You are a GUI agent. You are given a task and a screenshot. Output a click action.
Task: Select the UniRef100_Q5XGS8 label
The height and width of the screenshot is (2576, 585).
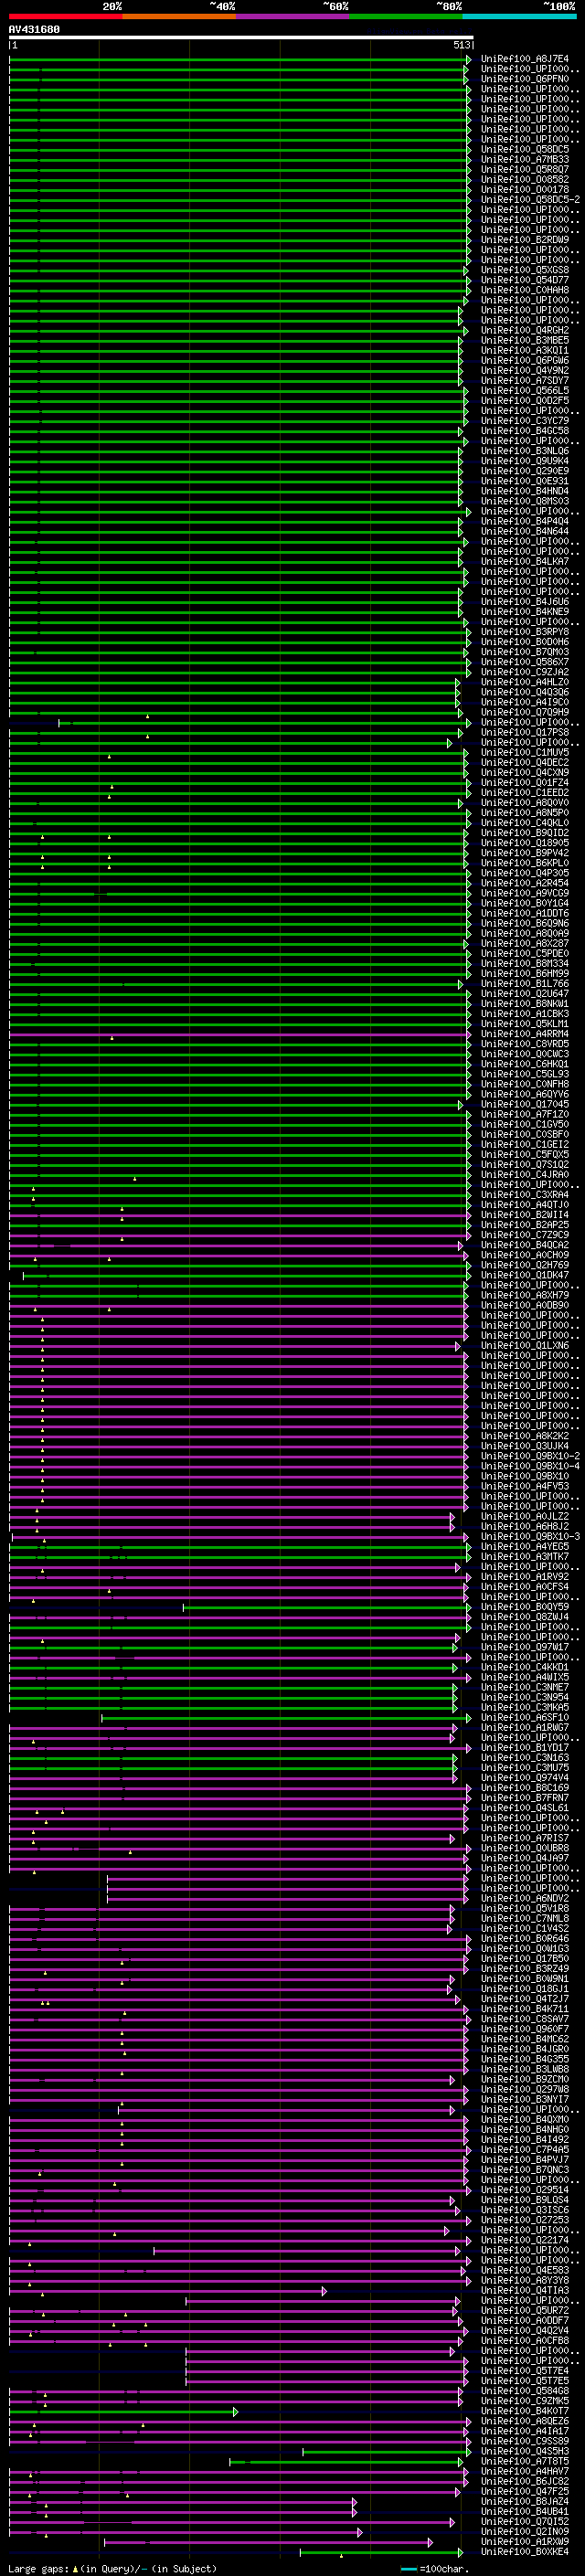524,270
